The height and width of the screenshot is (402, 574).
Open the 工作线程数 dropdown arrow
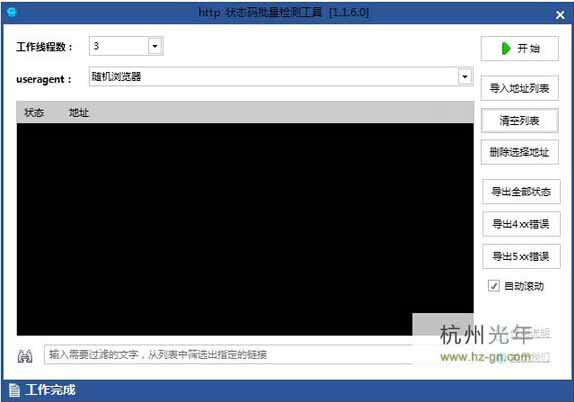(x=155, y=46)
